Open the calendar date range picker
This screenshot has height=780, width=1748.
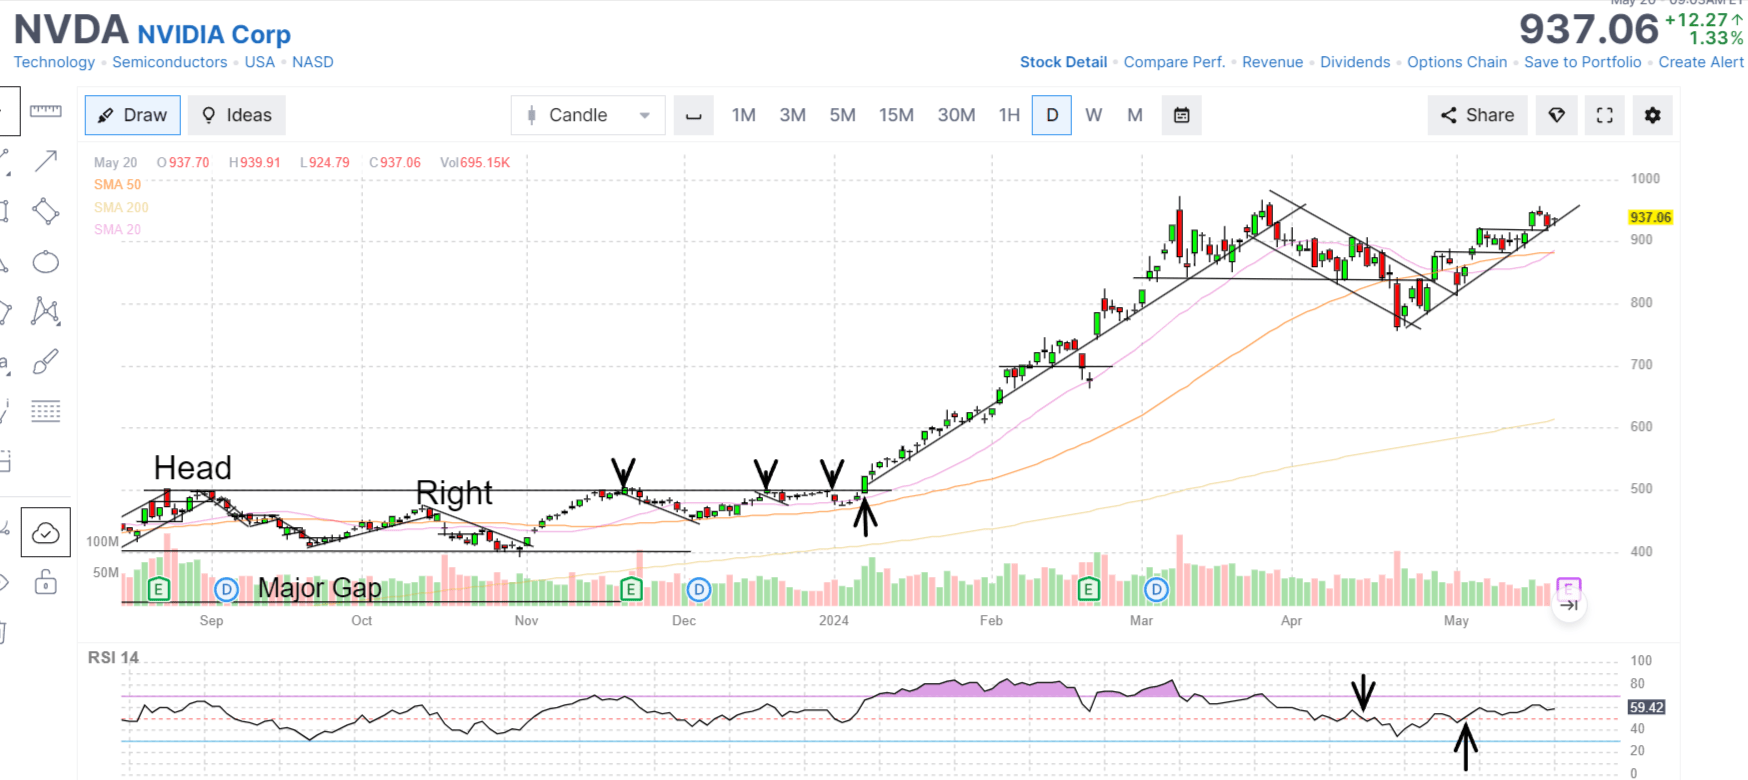[x=1181, y=115]
